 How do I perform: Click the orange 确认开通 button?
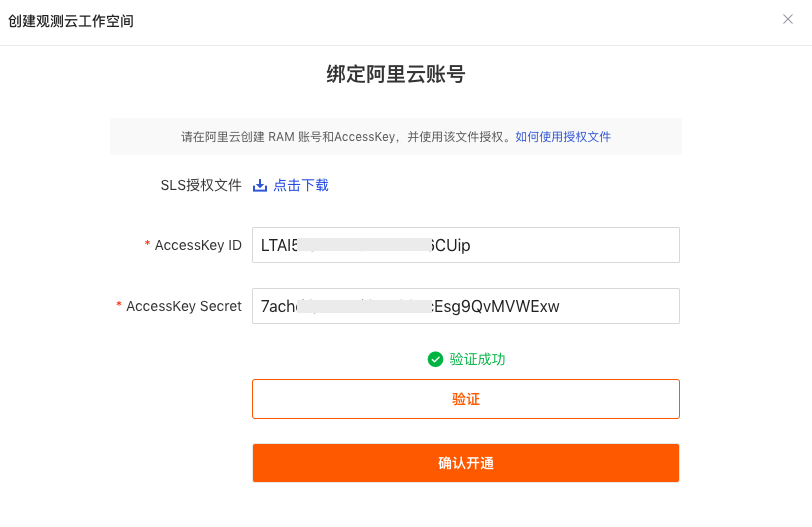(466, 463)
